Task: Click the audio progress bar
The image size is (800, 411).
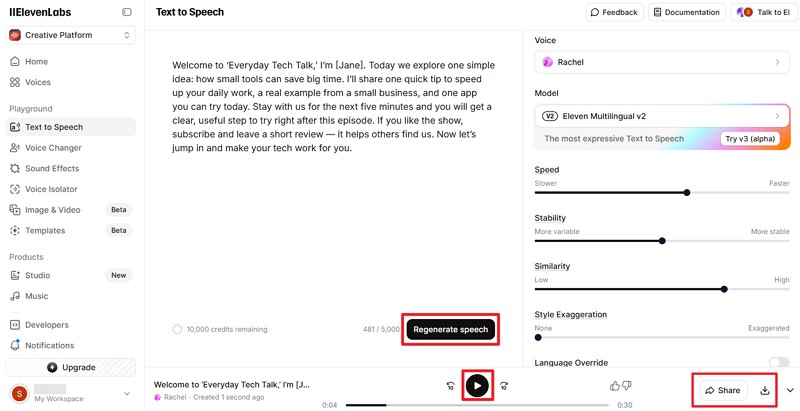Action: pos(477,405)
